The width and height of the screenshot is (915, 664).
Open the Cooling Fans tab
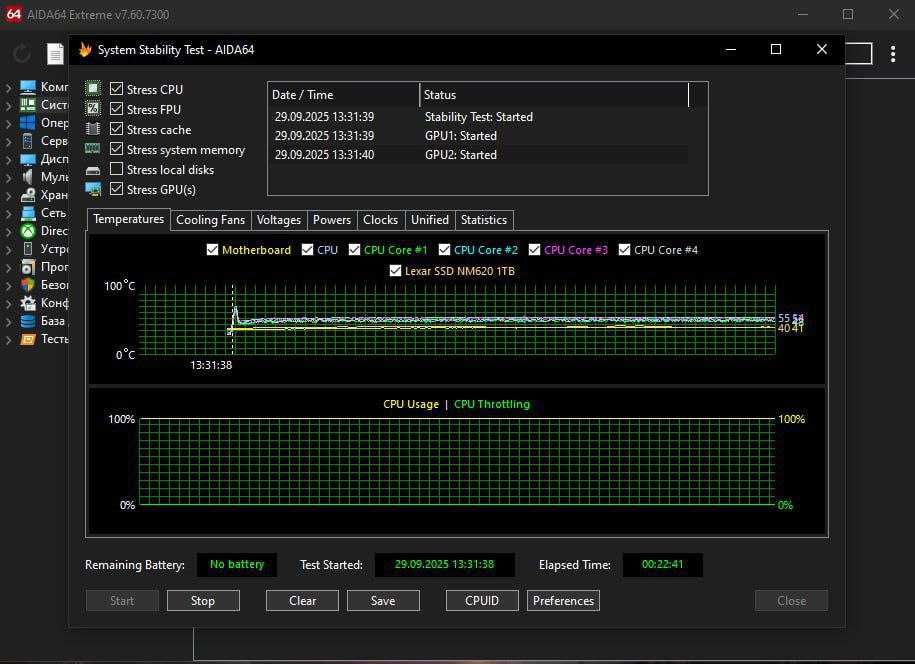click(x=211, y=220)
